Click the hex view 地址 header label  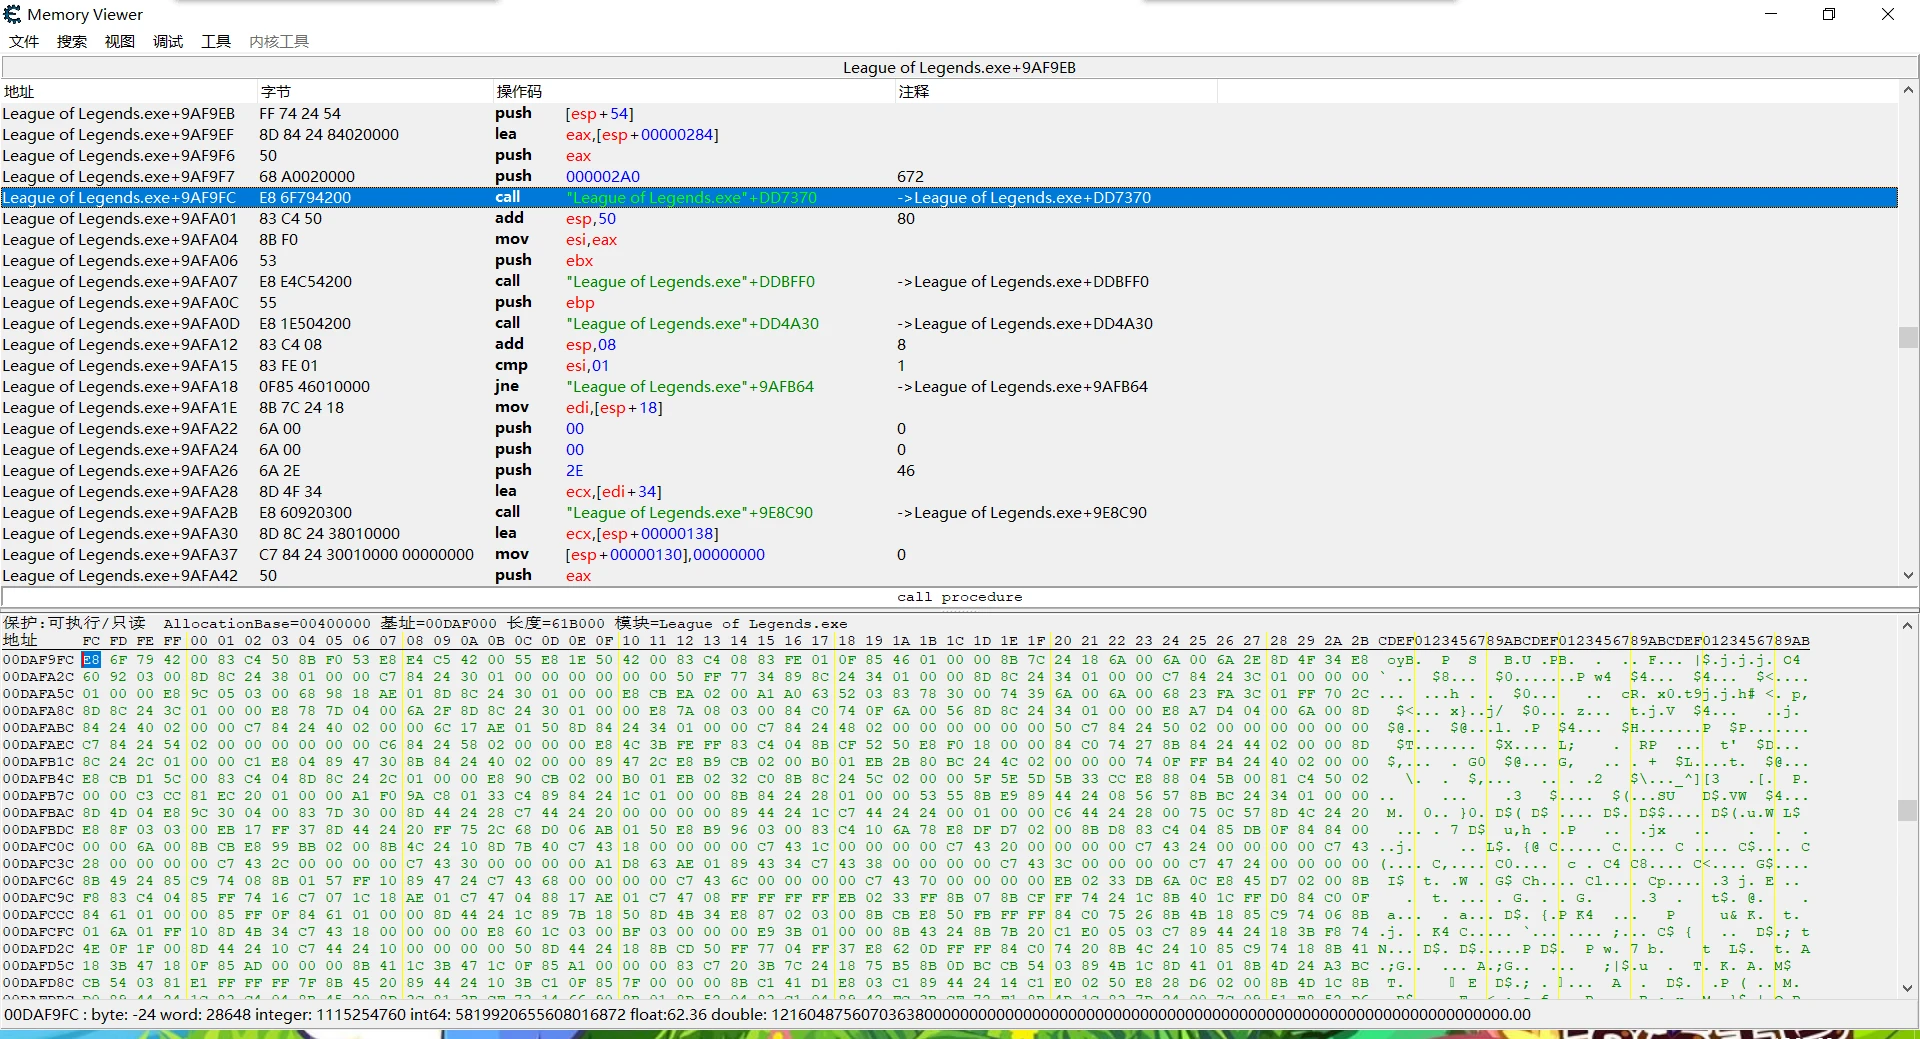(20, 640)
